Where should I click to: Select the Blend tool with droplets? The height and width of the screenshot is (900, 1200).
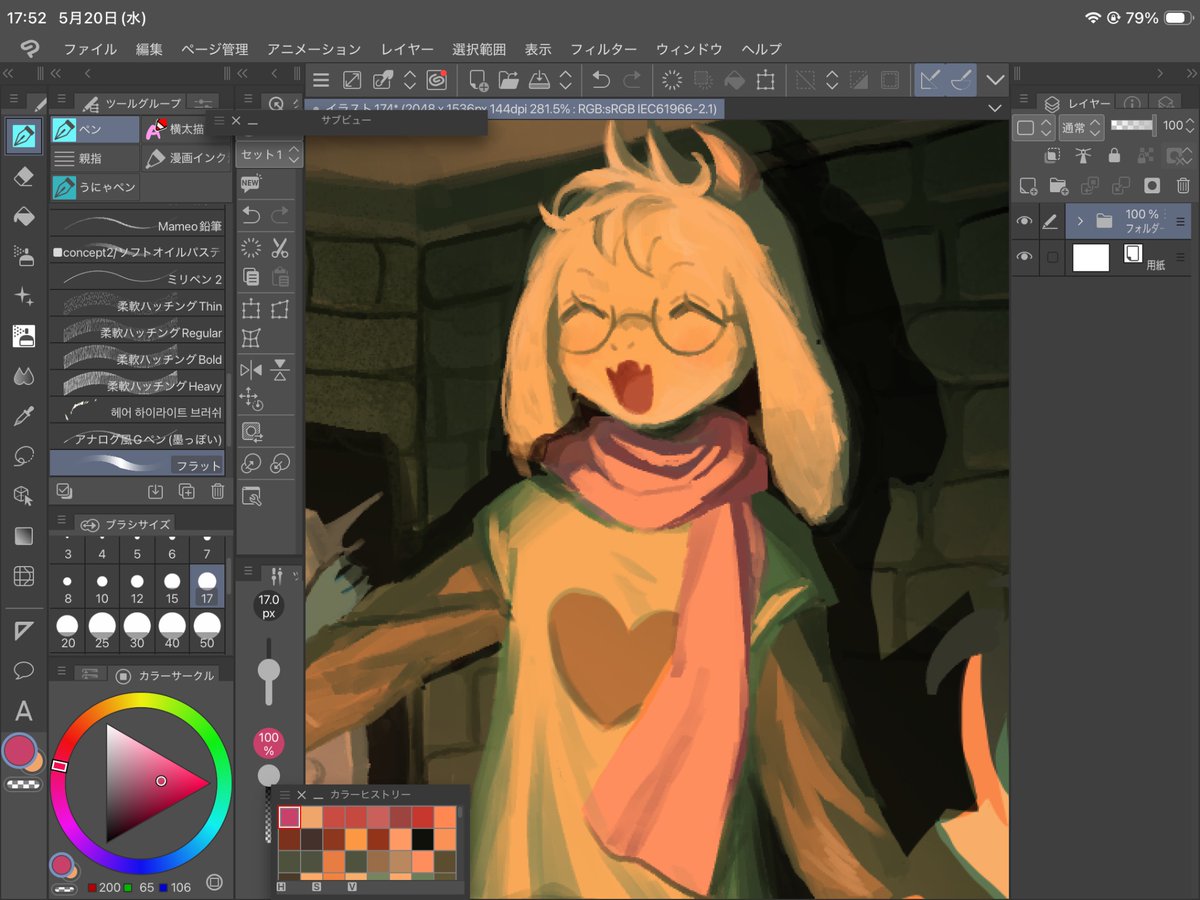[x=23, y=376]
